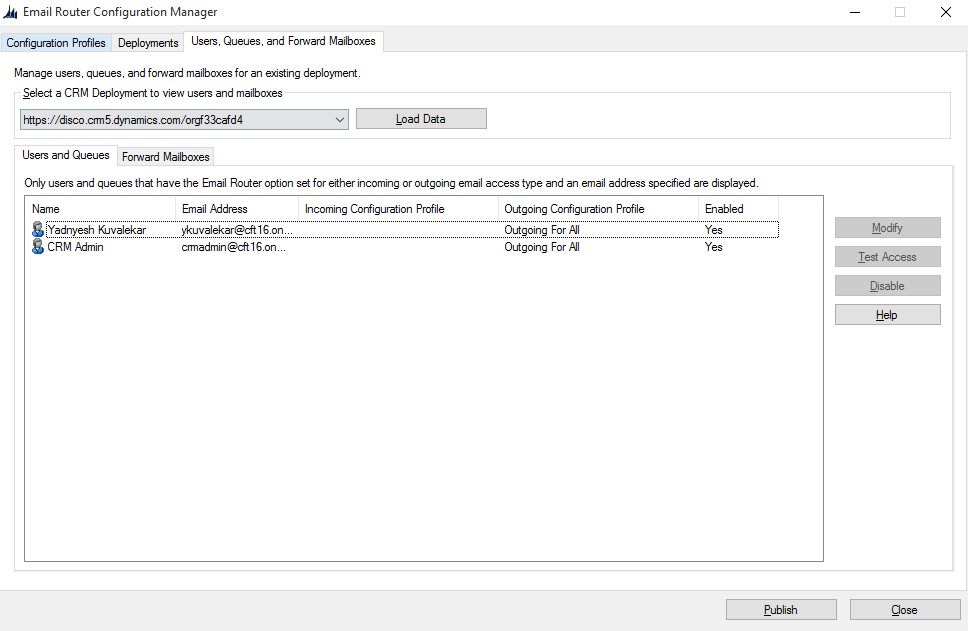Click the Outgoing Configuration Profile column header
The height and width of the screenshot is (631, 968).
click(598, 209)
